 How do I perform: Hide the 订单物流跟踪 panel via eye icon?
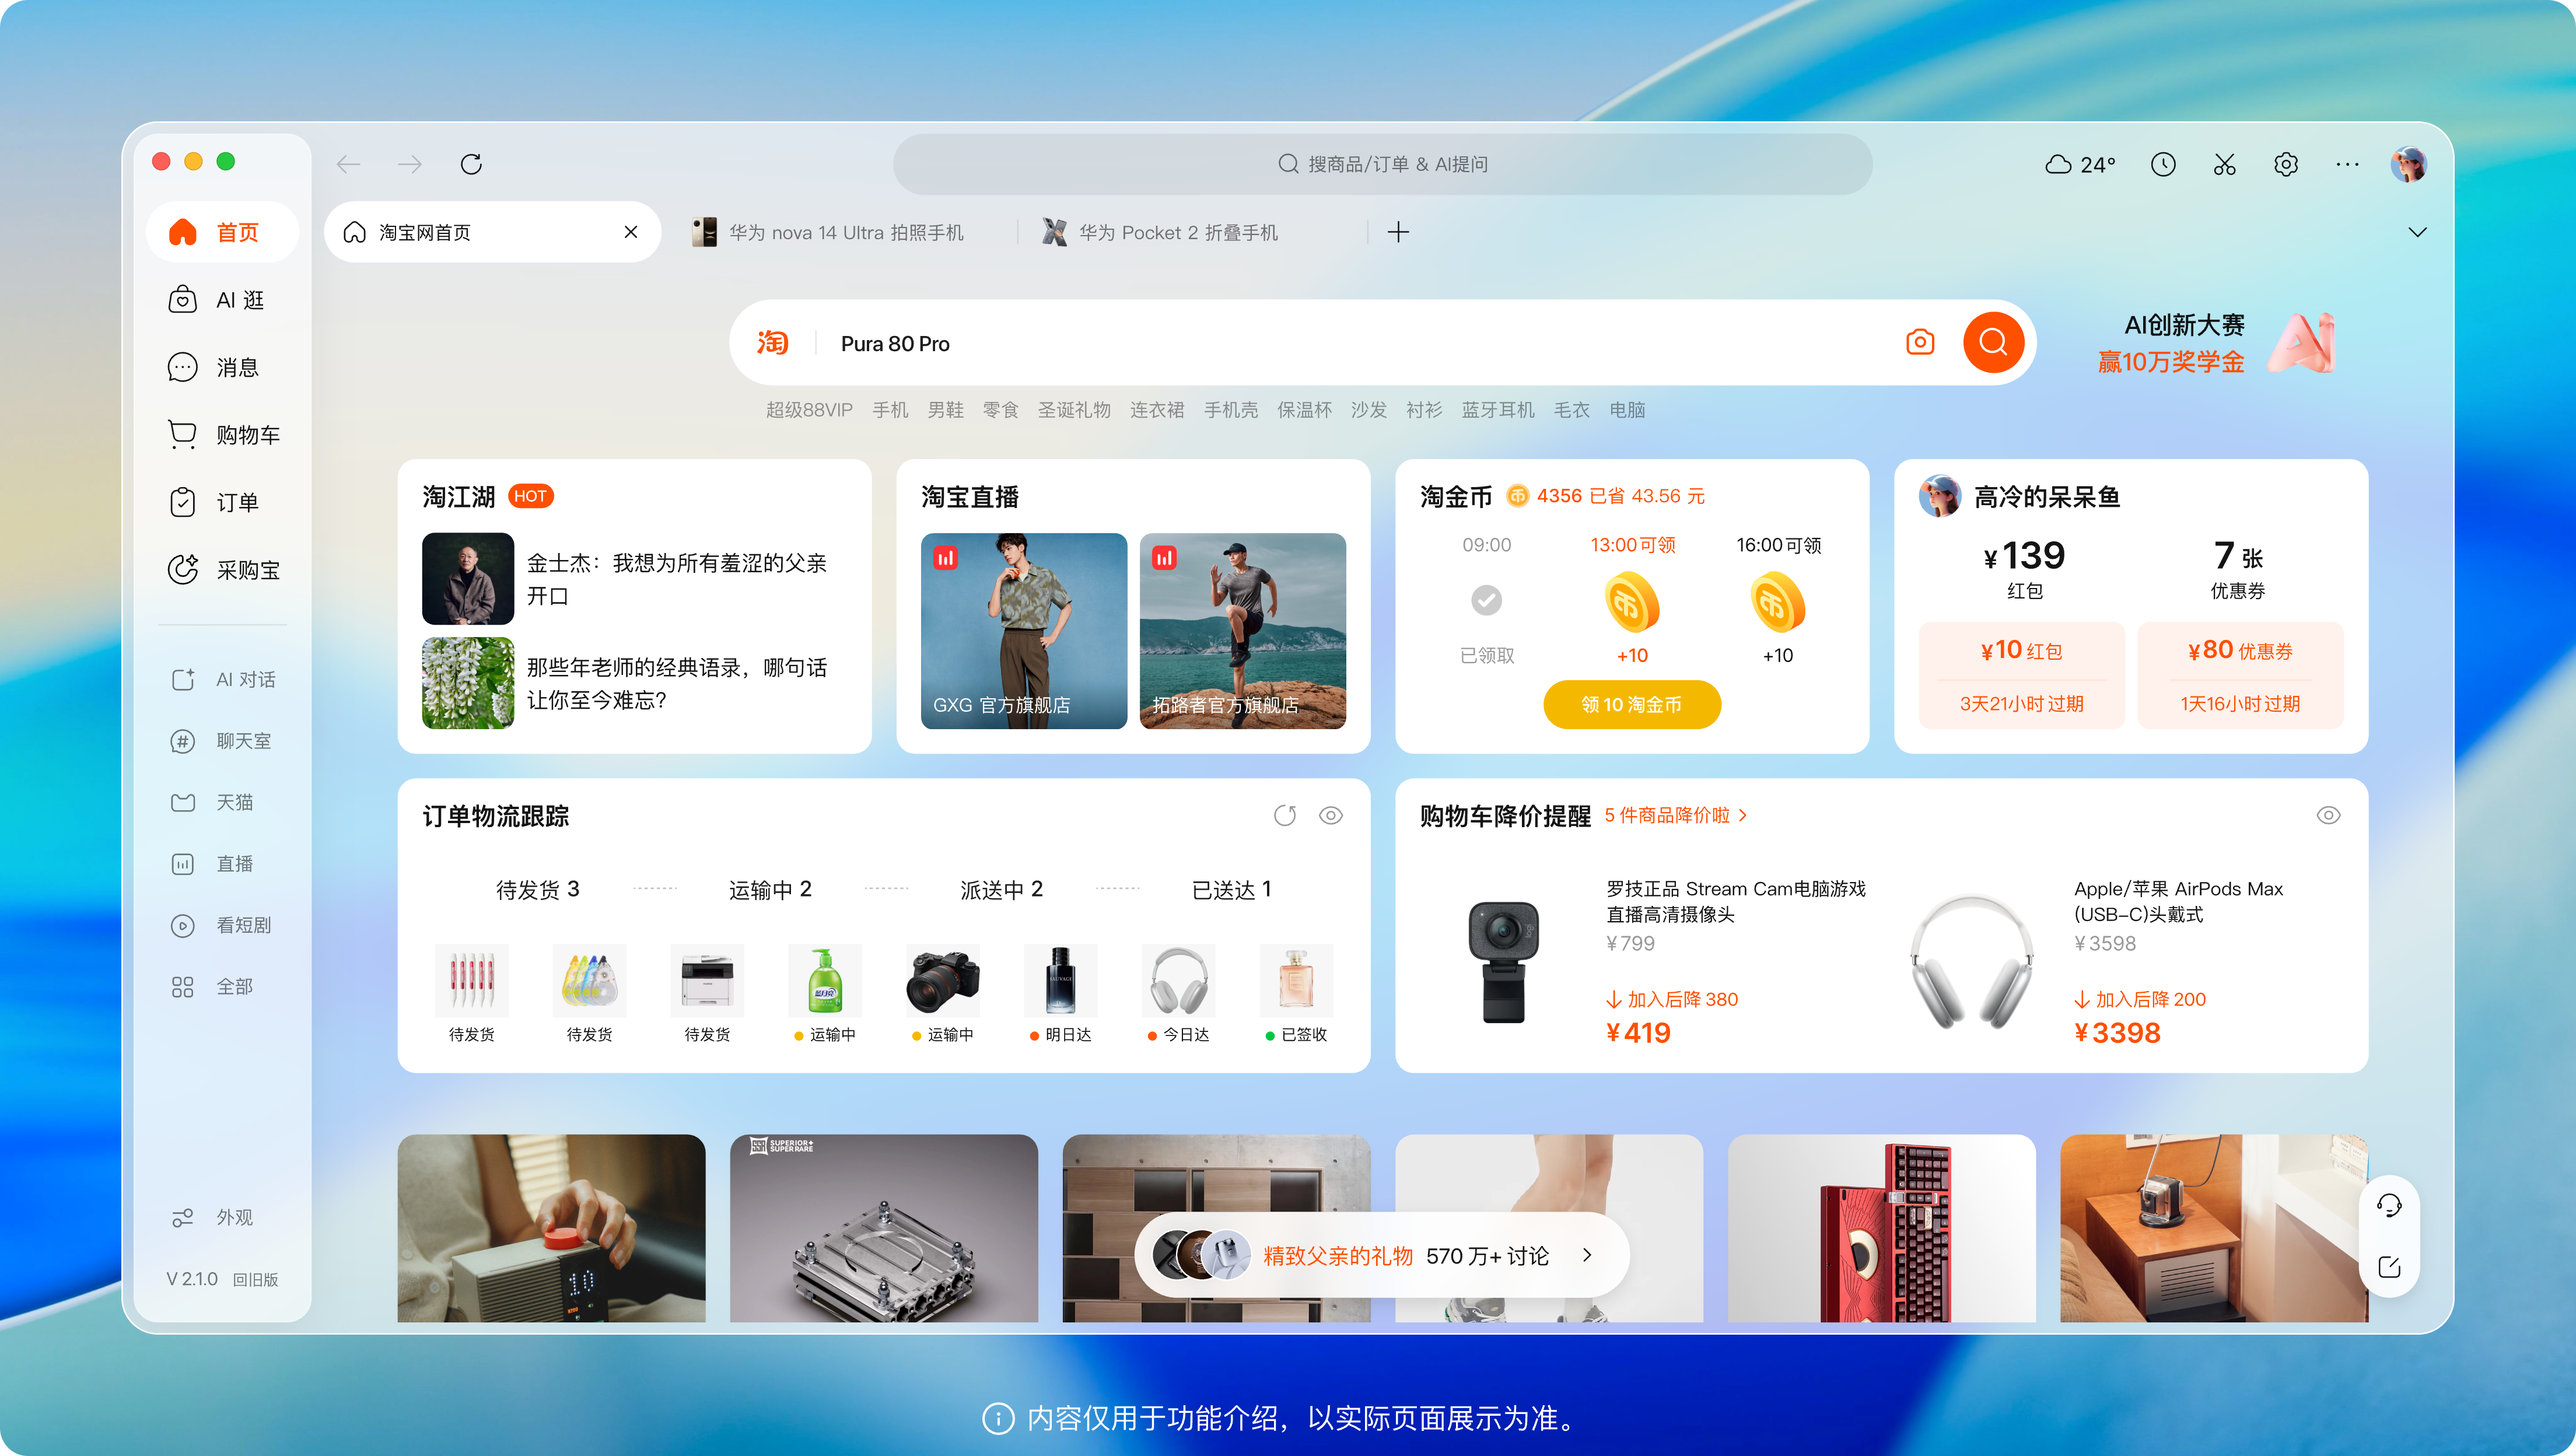click(1330, 815)
